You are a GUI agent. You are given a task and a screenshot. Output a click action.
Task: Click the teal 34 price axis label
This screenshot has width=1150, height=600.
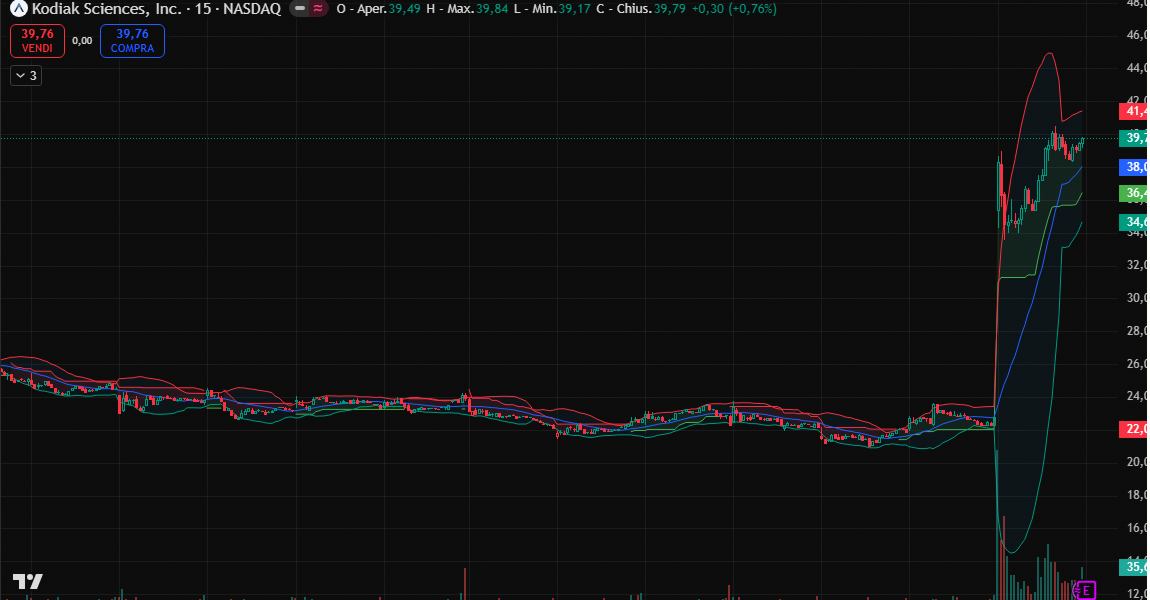pyautogui.click(x=1134, y=222)
